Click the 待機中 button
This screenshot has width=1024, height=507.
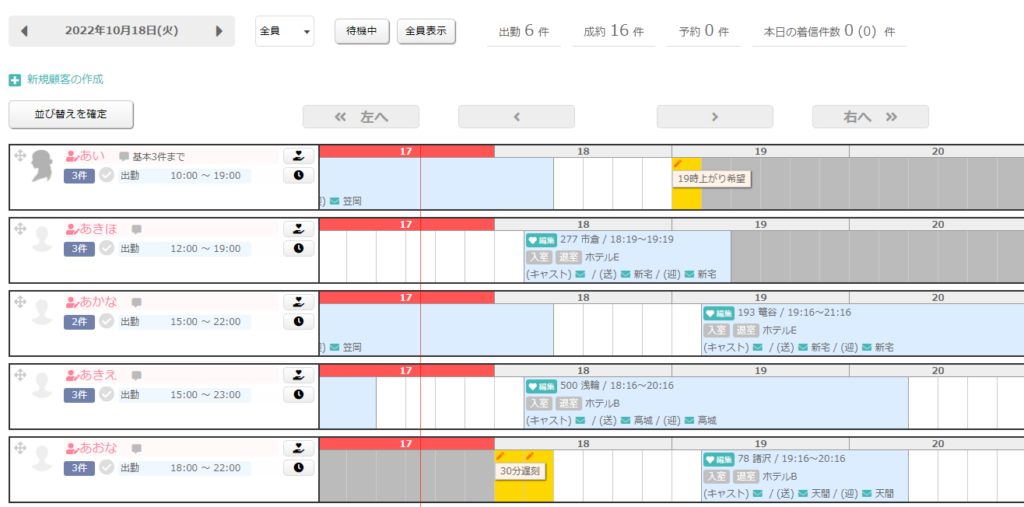362,31
